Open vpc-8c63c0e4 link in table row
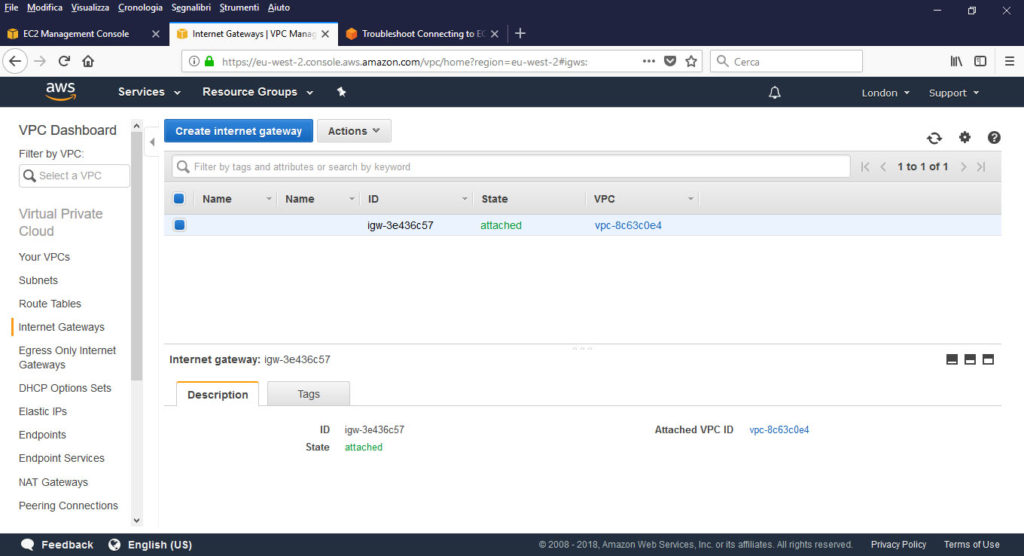This screenshot has height=556, width=1024. point(628,225)
